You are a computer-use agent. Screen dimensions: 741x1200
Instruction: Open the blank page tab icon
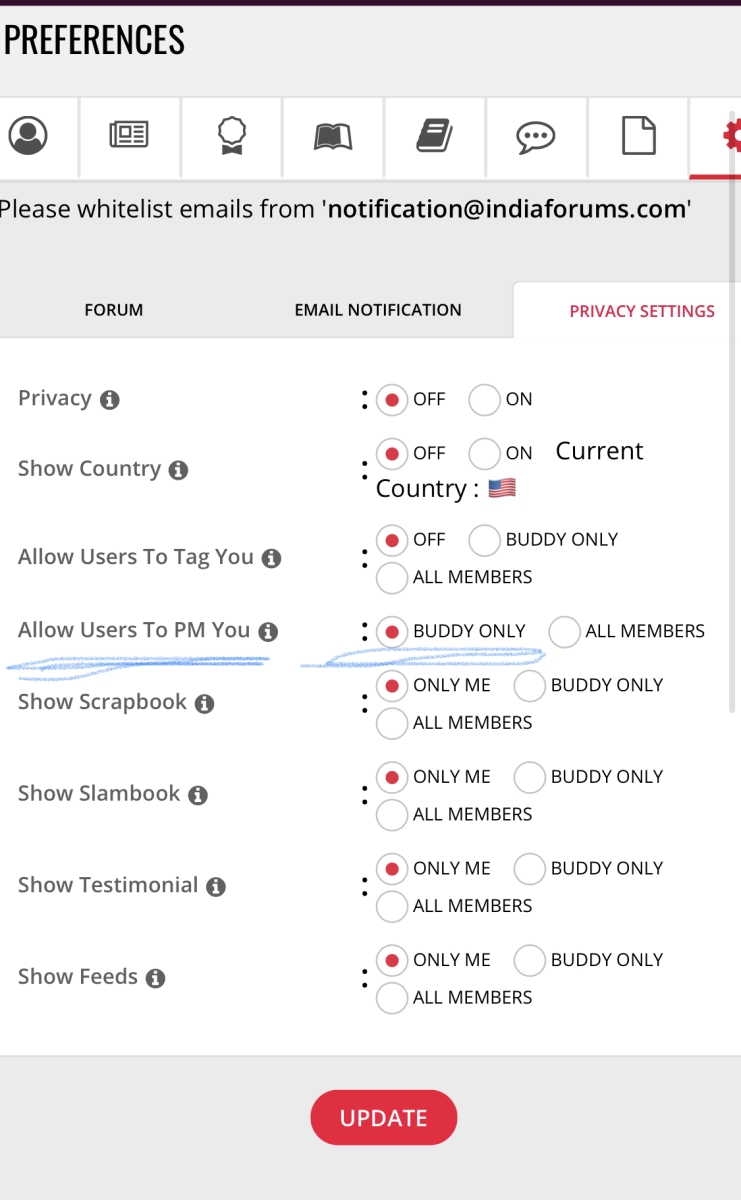click(x=639, y=135)
